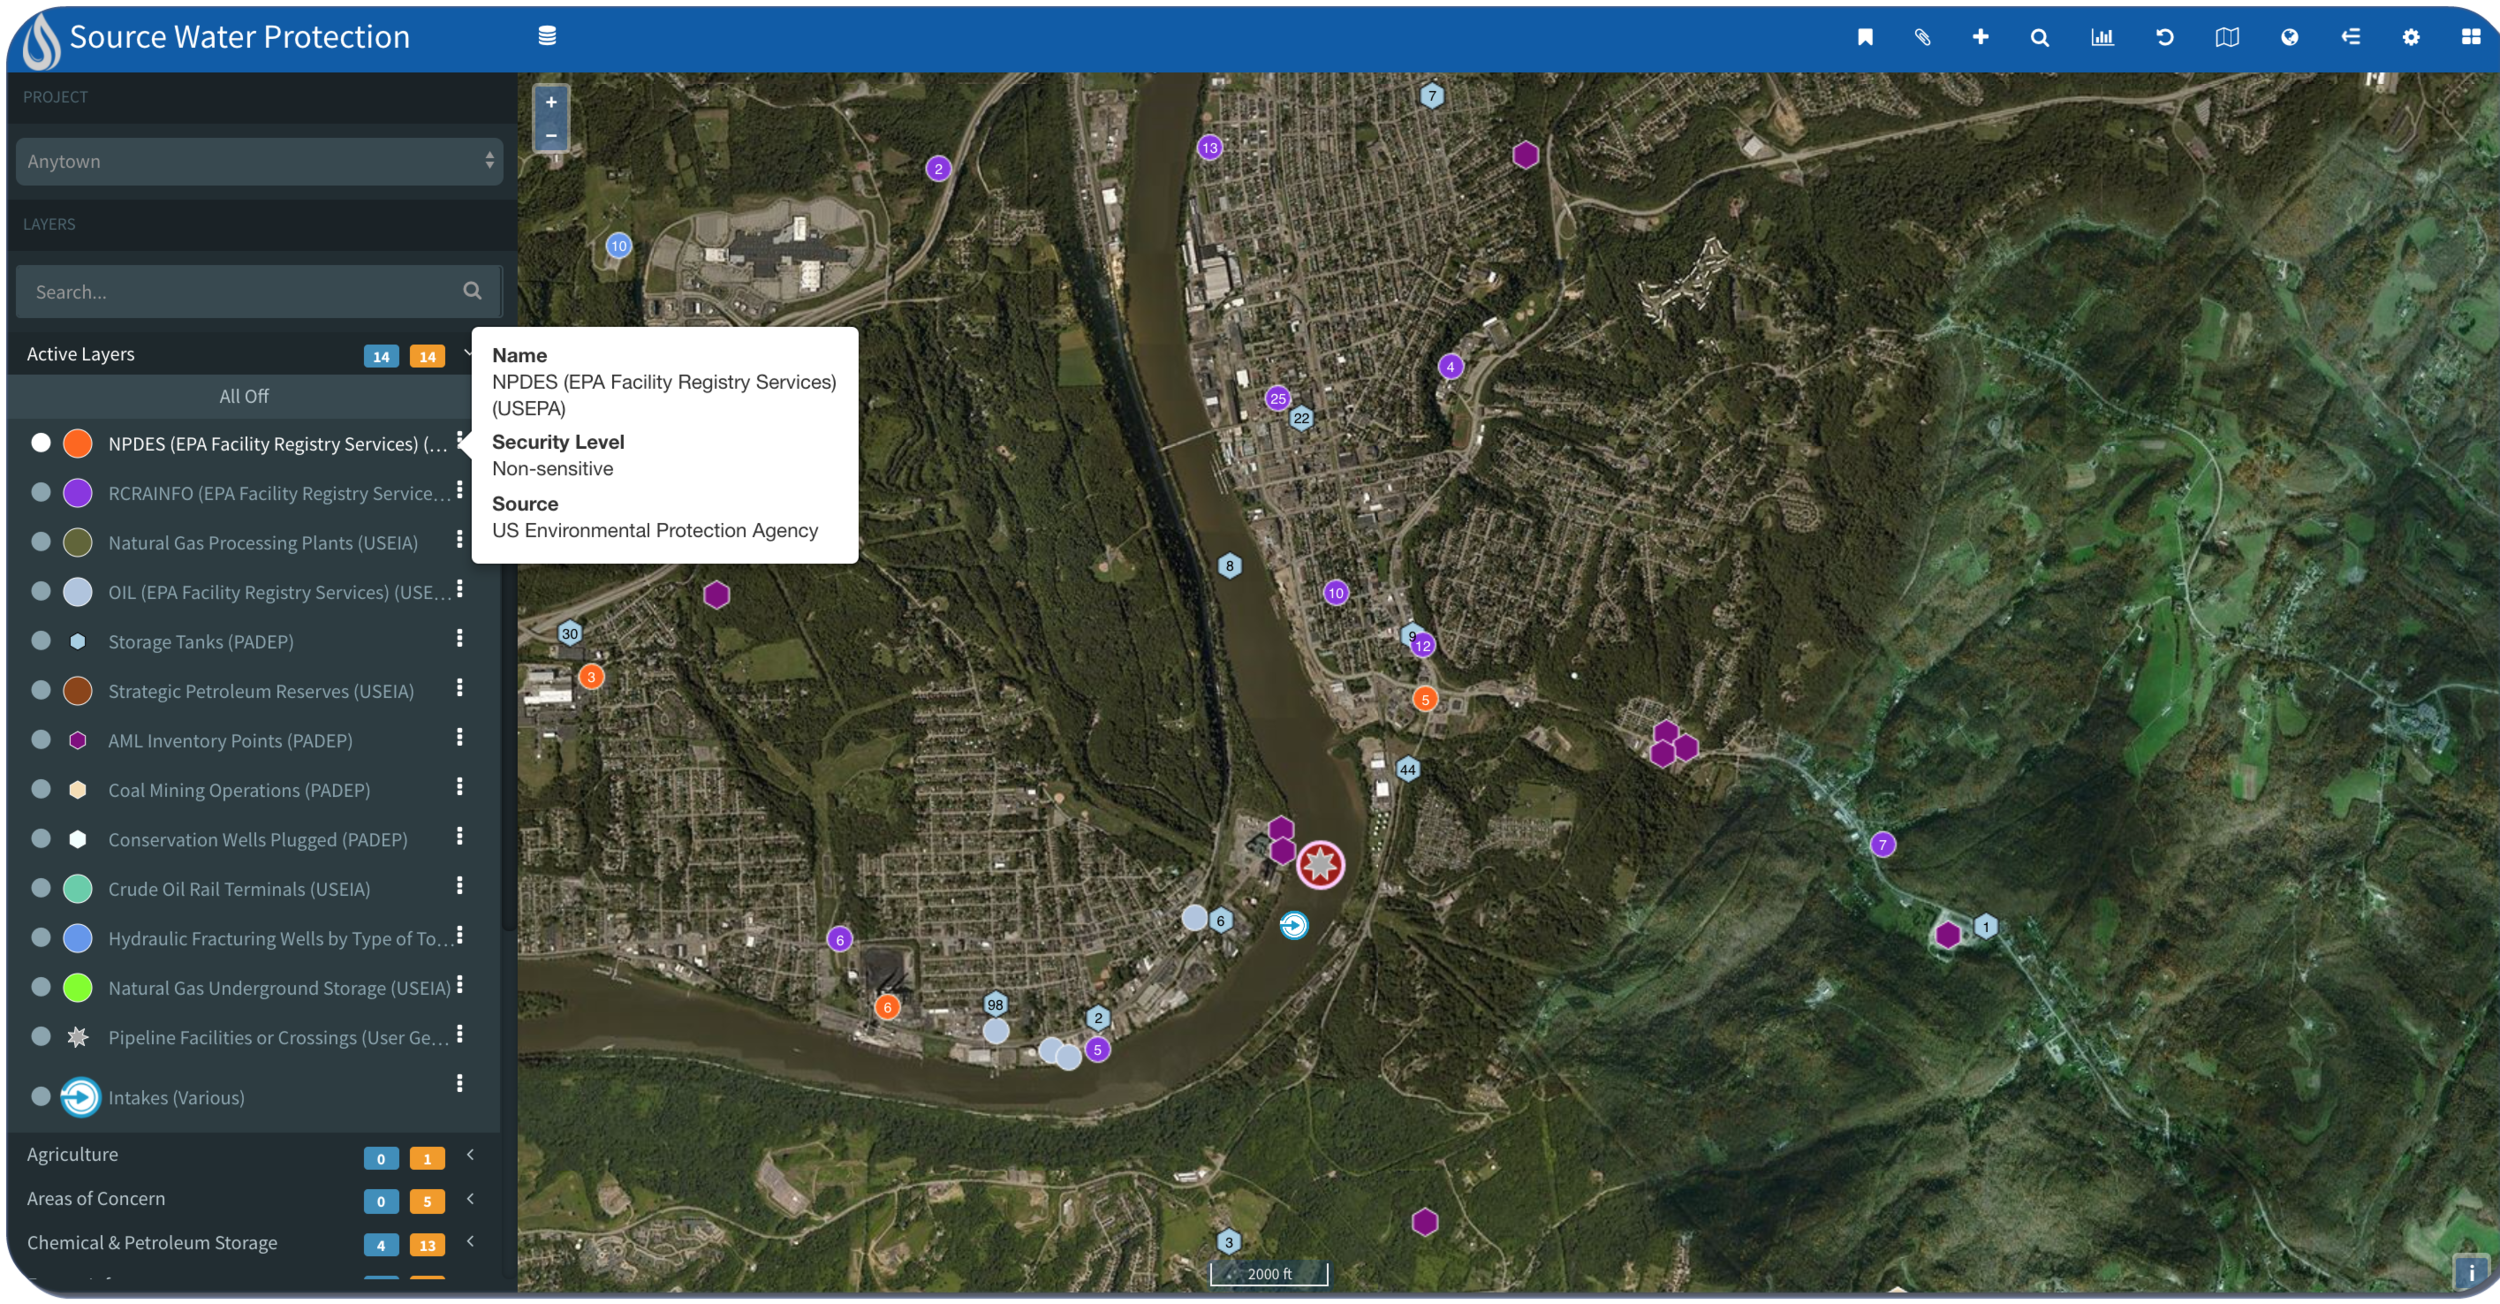Open the folded map icon
The height and width of the screenshot is (1304, 2500).
tap(2227, 37)
